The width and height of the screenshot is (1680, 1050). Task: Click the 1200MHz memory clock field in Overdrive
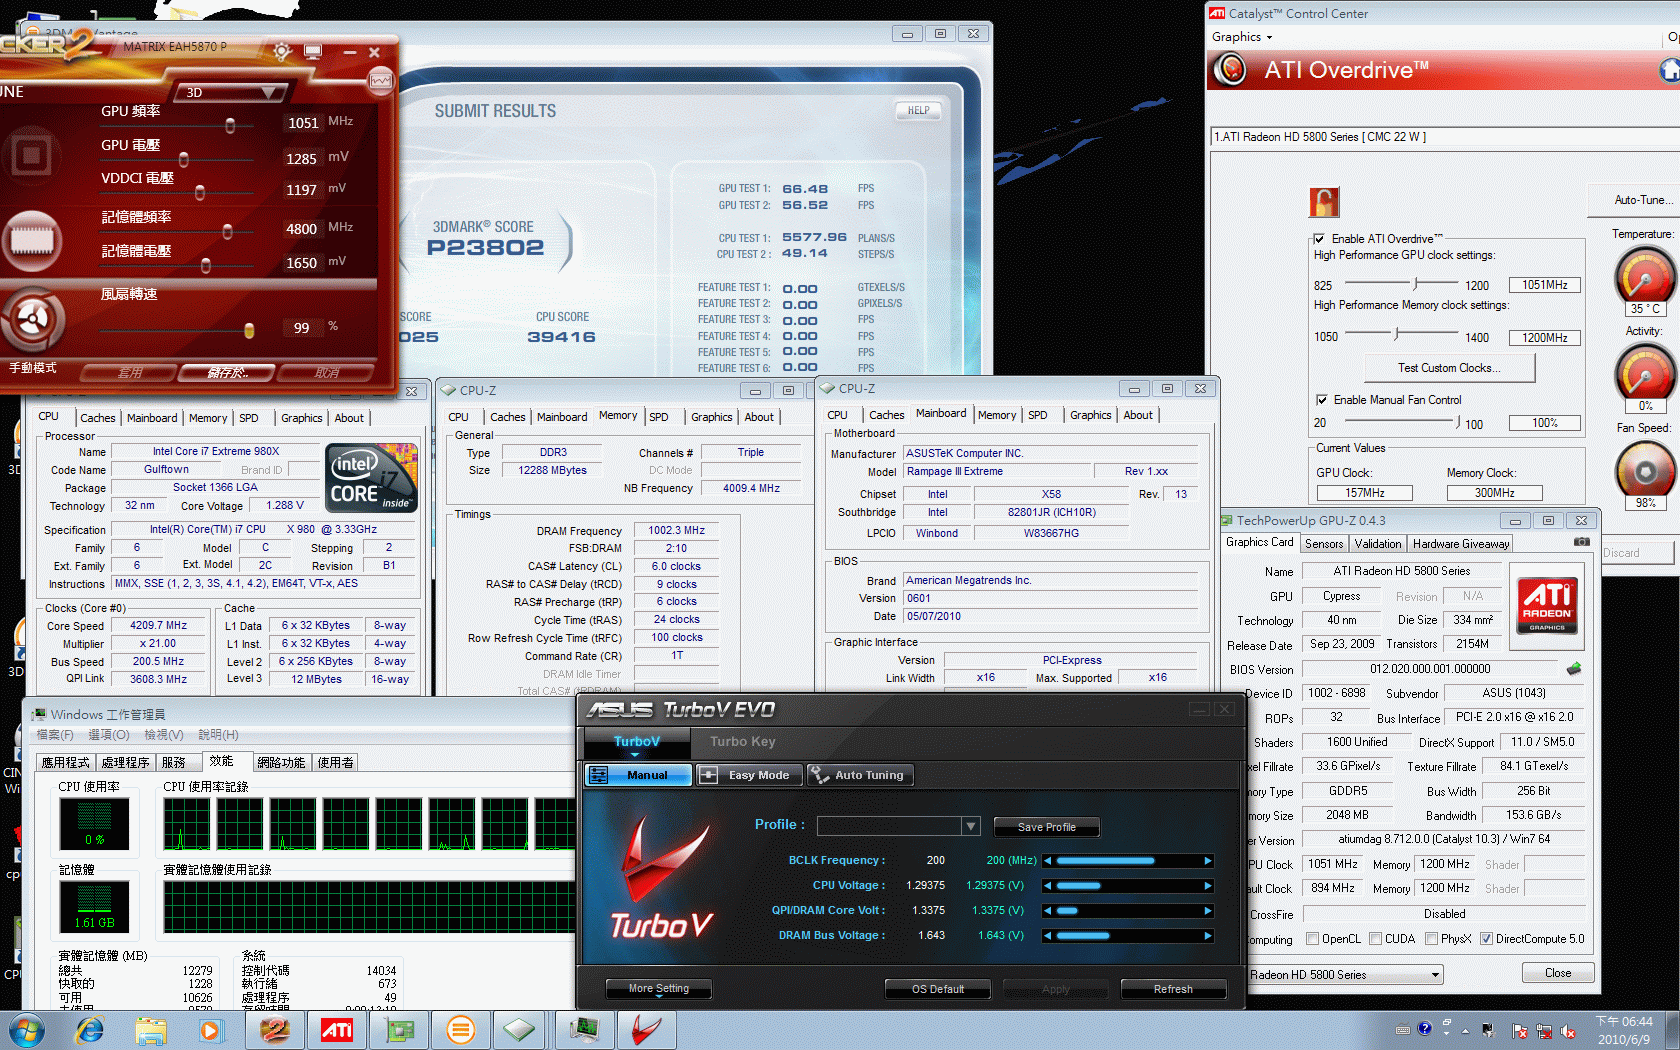pyautogui.click(x=1544, y=338)
